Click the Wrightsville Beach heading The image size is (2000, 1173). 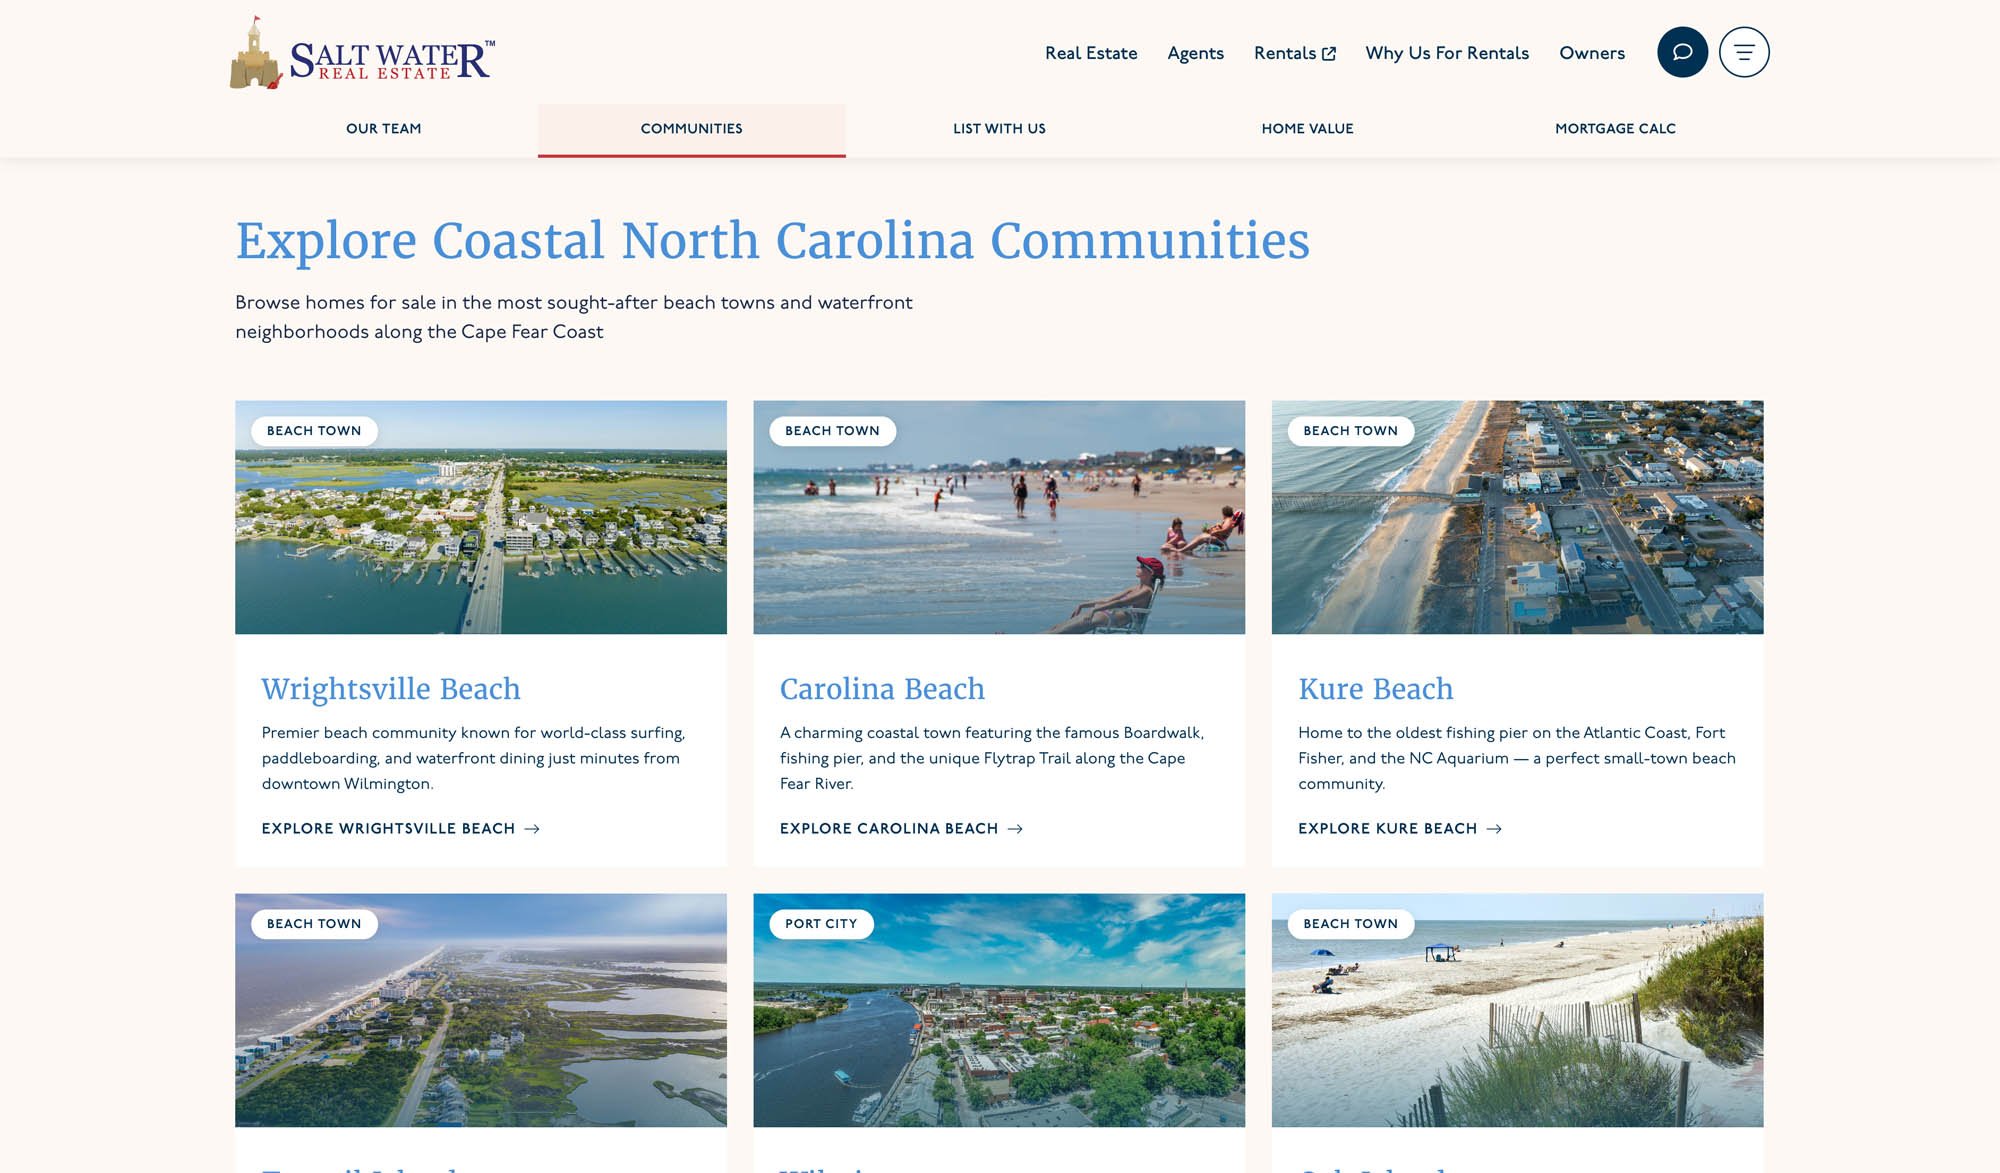pos(390,689)
